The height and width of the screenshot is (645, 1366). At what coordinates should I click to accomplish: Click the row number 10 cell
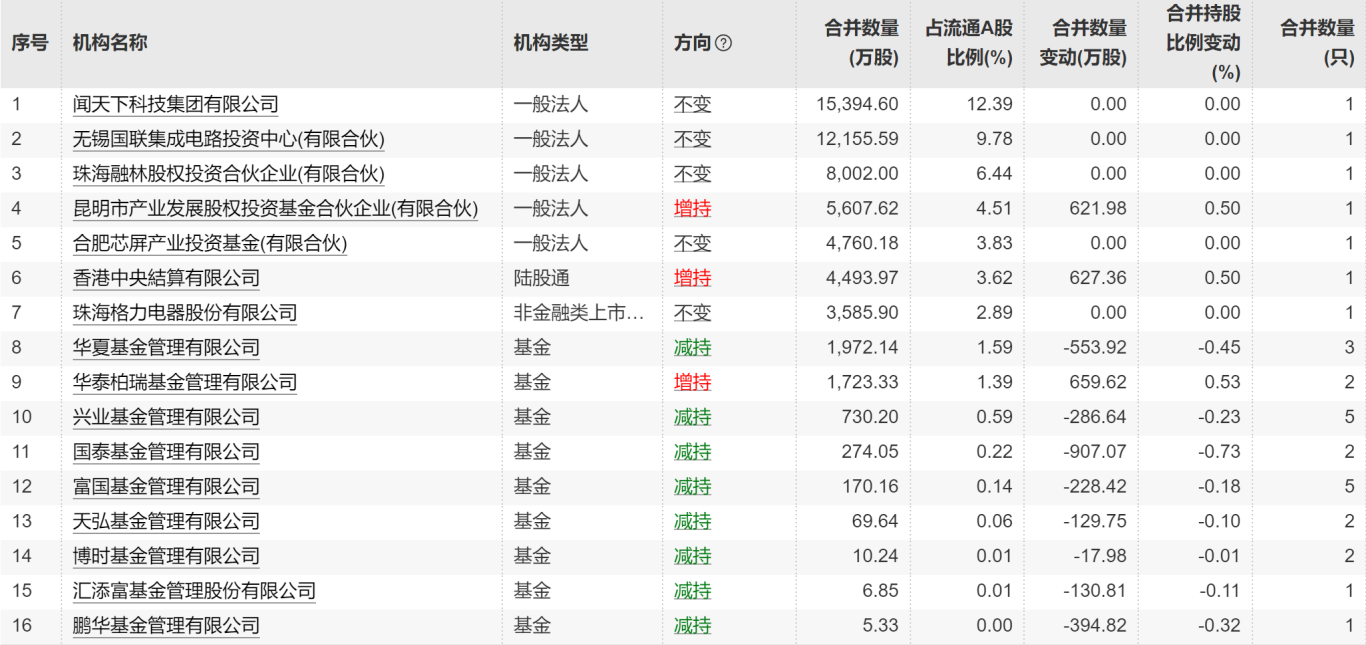[x=22, y=417]
